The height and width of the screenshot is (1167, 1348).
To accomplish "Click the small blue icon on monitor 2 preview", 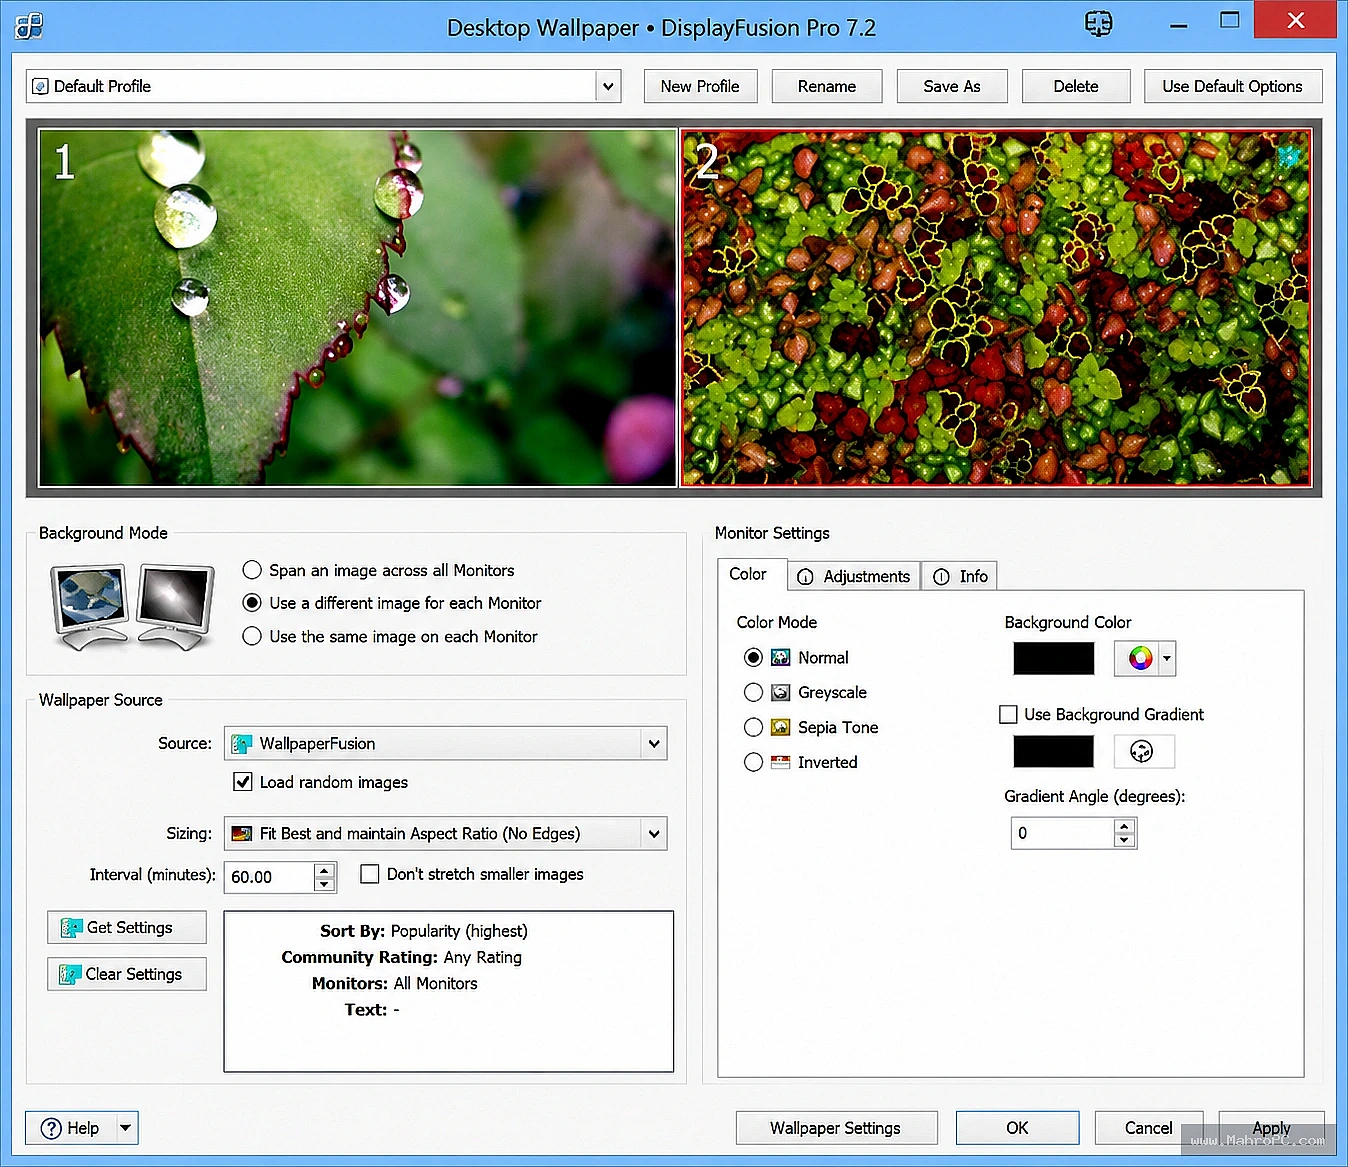I will [x=1288, y=155].
